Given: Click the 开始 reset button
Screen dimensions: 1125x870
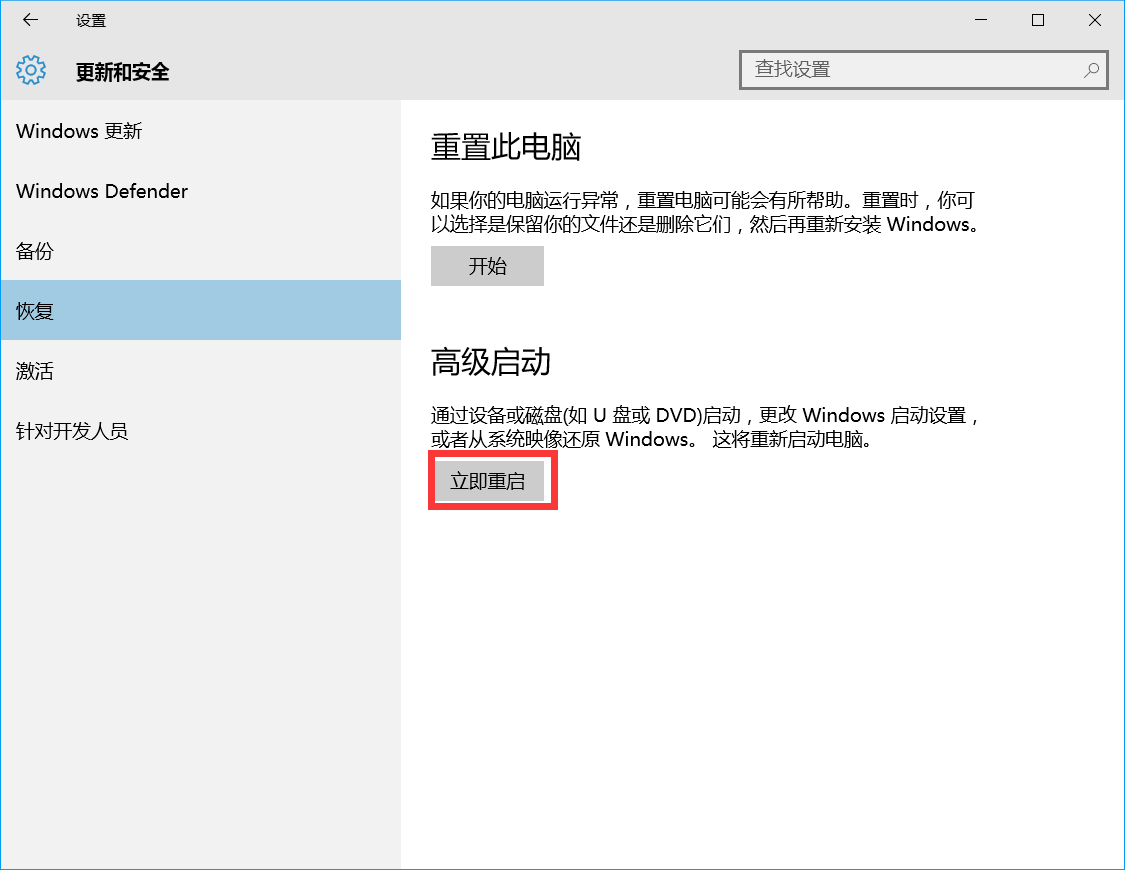Looking at the screenshot, I should [487, 266].
